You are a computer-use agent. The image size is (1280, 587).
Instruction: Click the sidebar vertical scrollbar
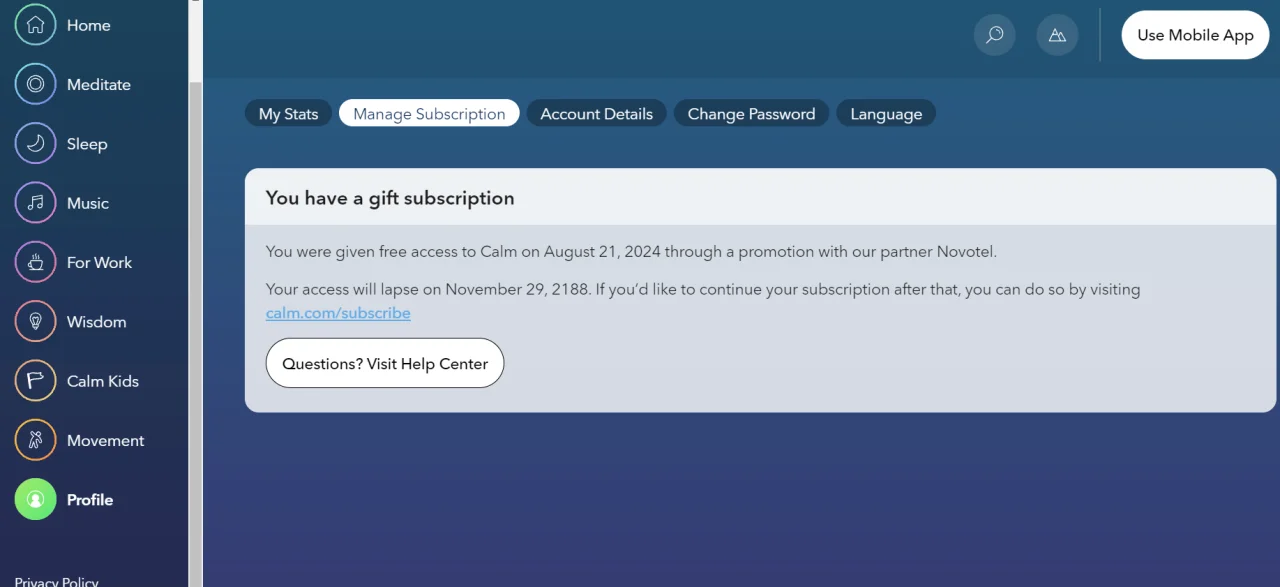pyautogui.click(x=196, y=293)
